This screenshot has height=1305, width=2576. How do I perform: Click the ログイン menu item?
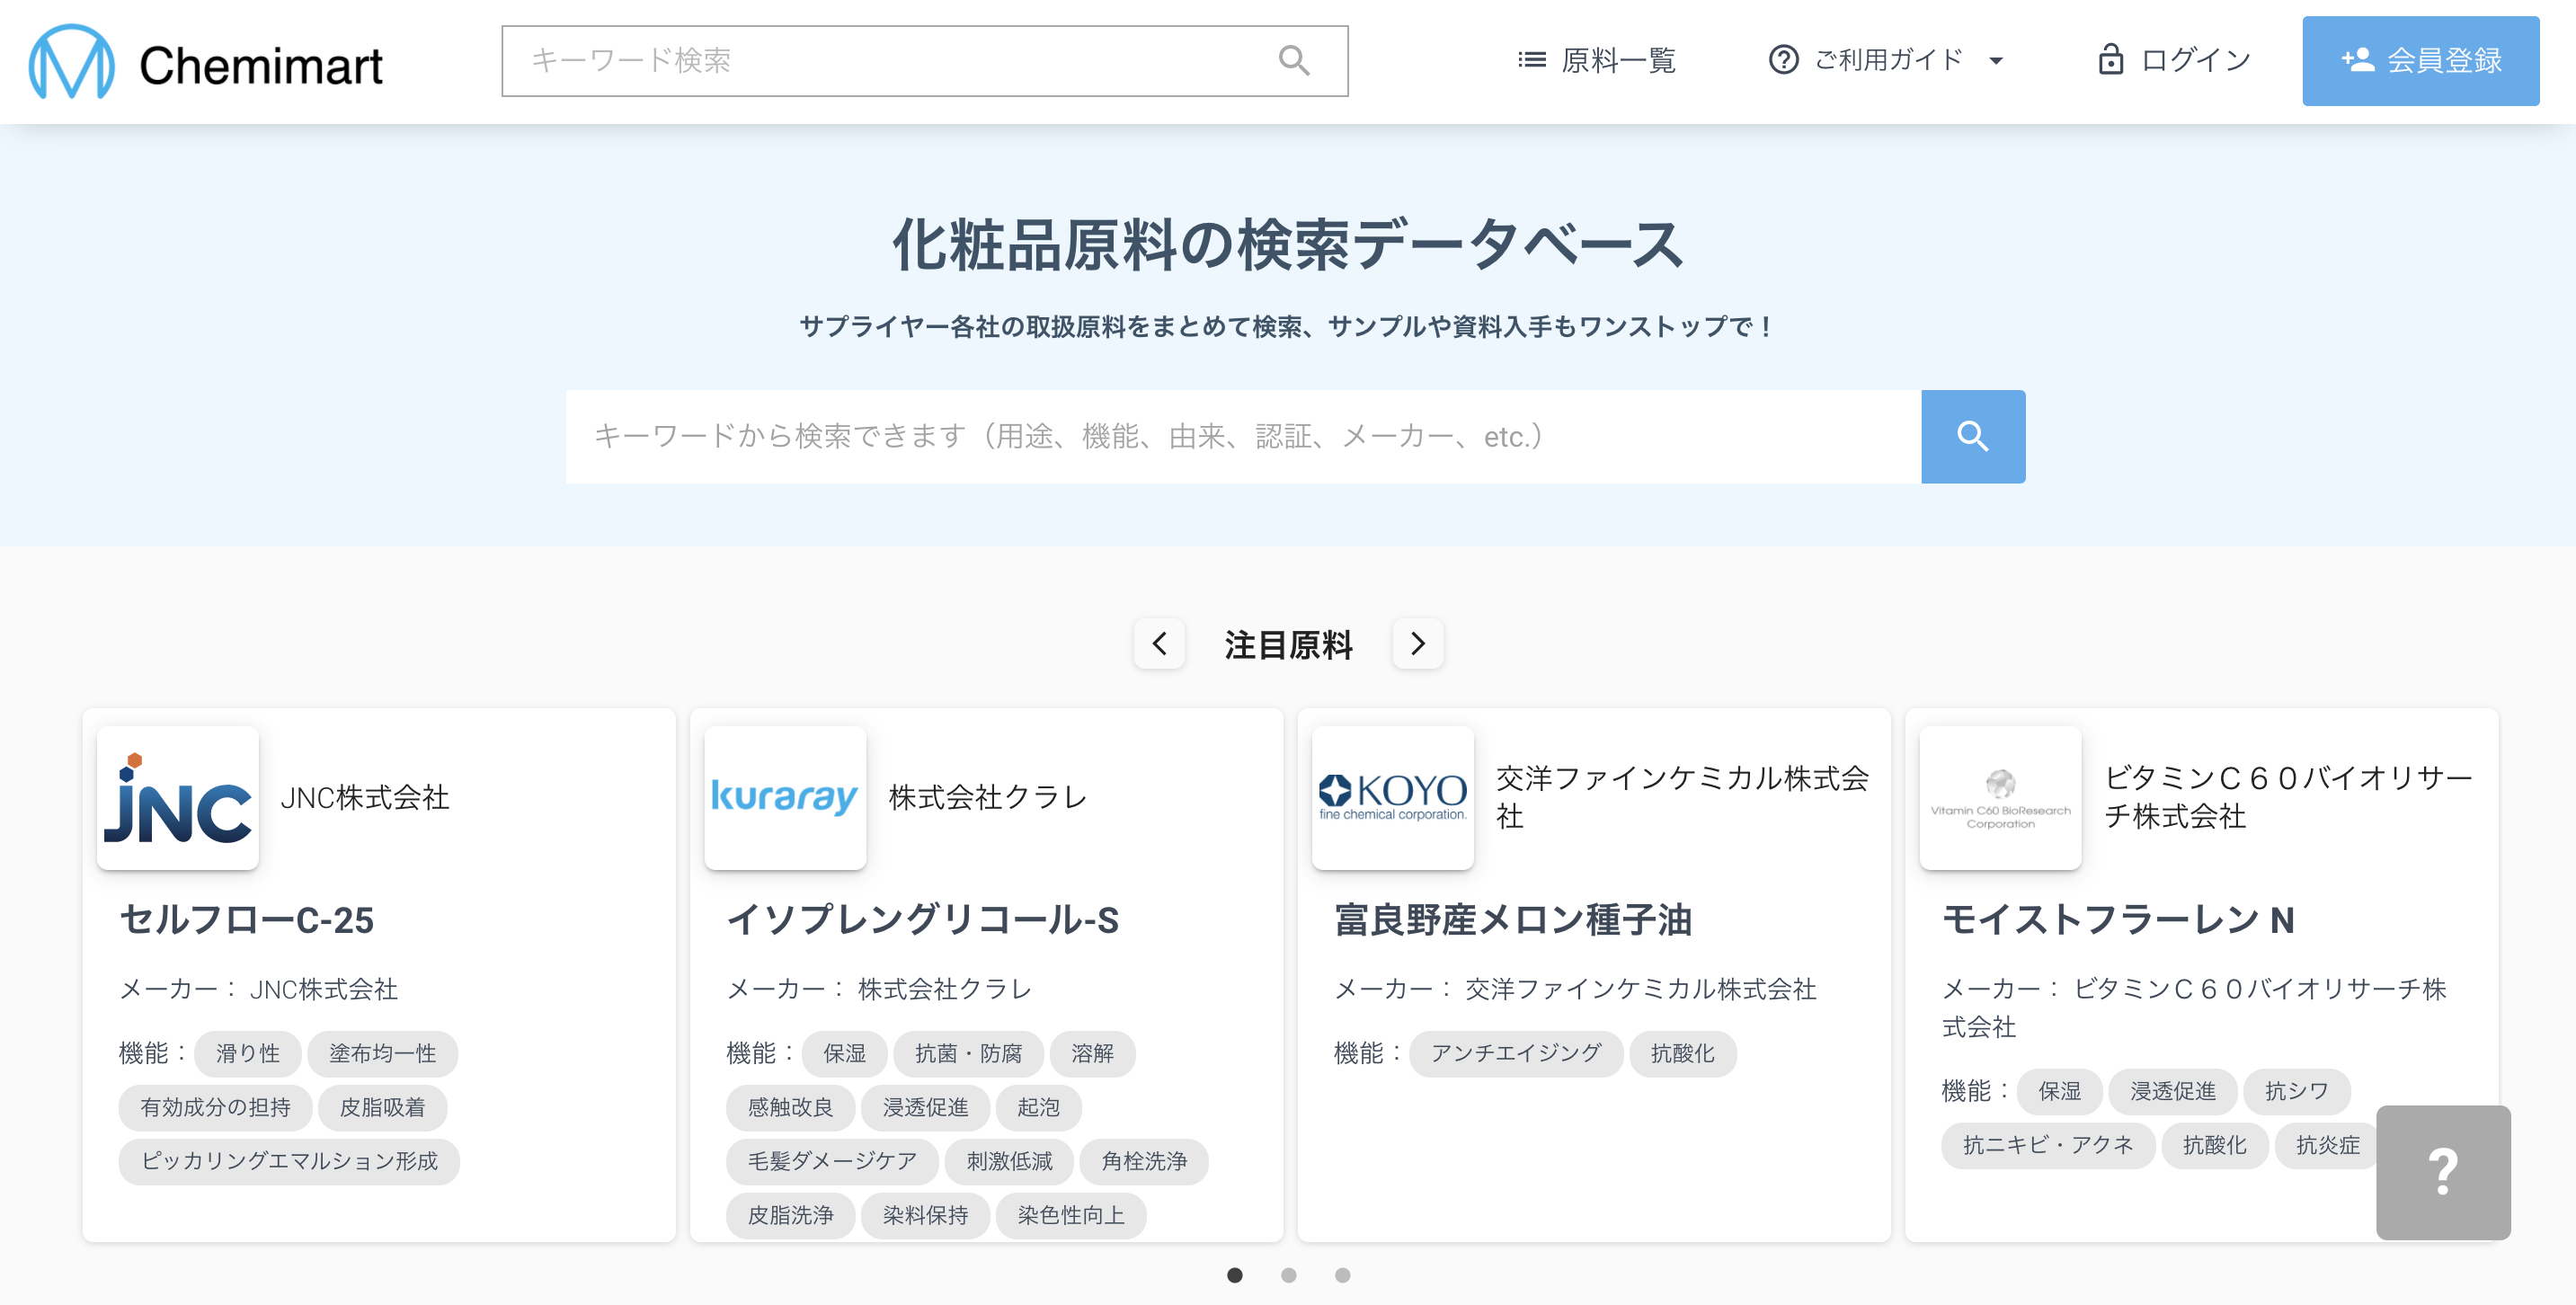(2174, 61)
